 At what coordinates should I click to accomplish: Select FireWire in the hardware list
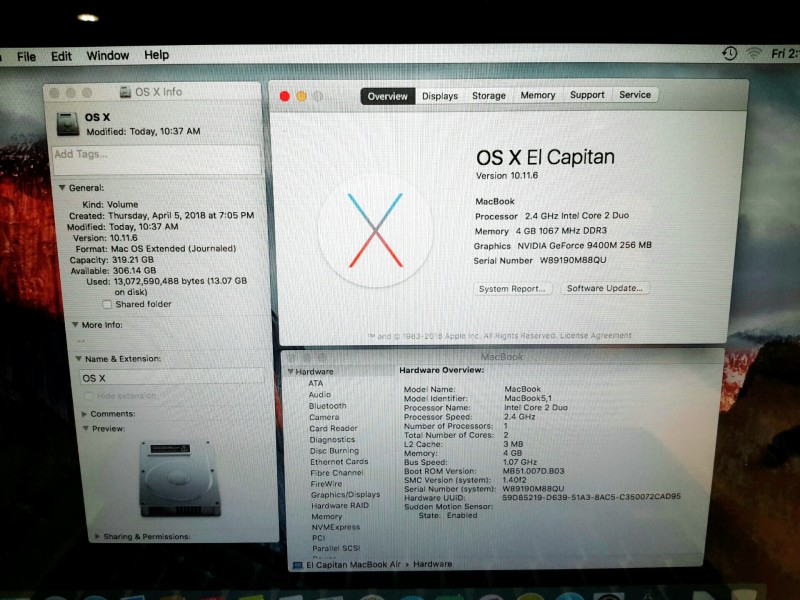coord(327,484)
